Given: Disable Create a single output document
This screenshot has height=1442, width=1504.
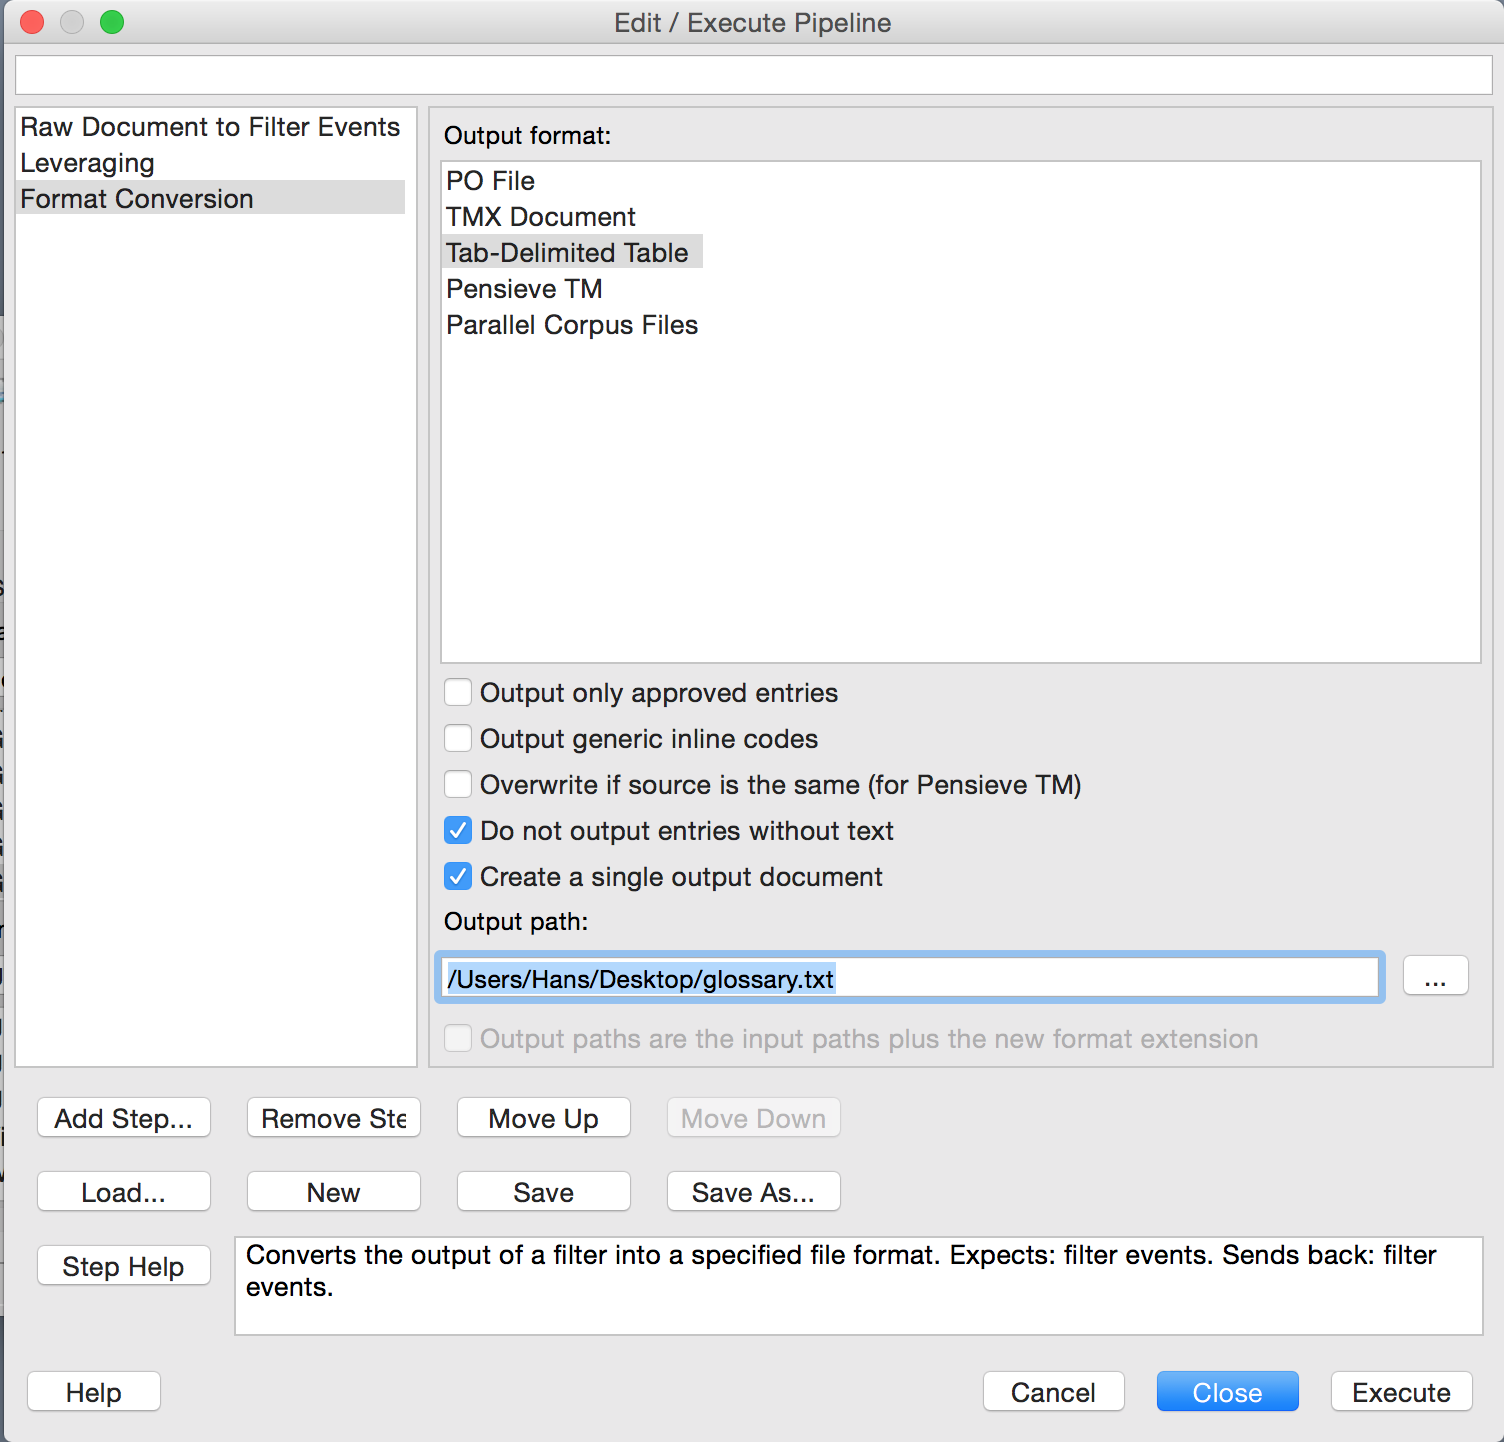Looking at the screenshot, I should (458, 877).
